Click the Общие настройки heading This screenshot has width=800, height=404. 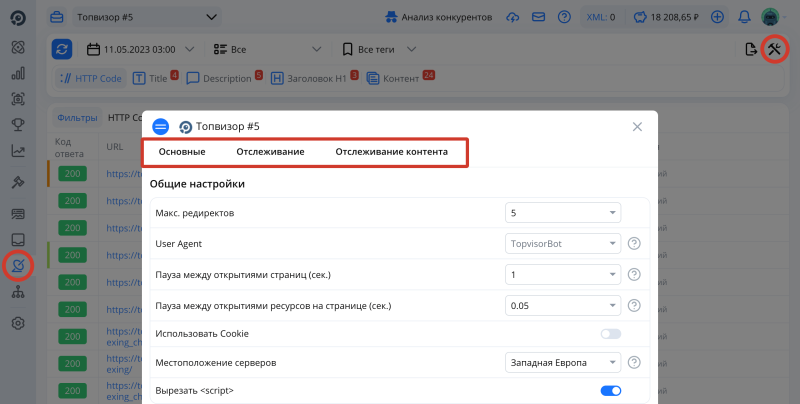pyautogui.click(x=197, y=184)
